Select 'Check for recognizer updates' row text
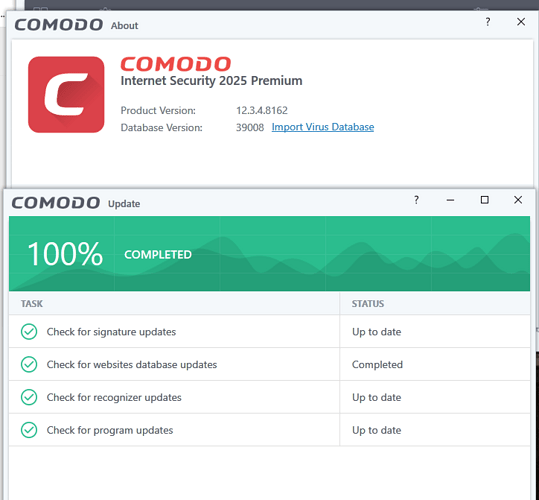 (x=114, y=398)
